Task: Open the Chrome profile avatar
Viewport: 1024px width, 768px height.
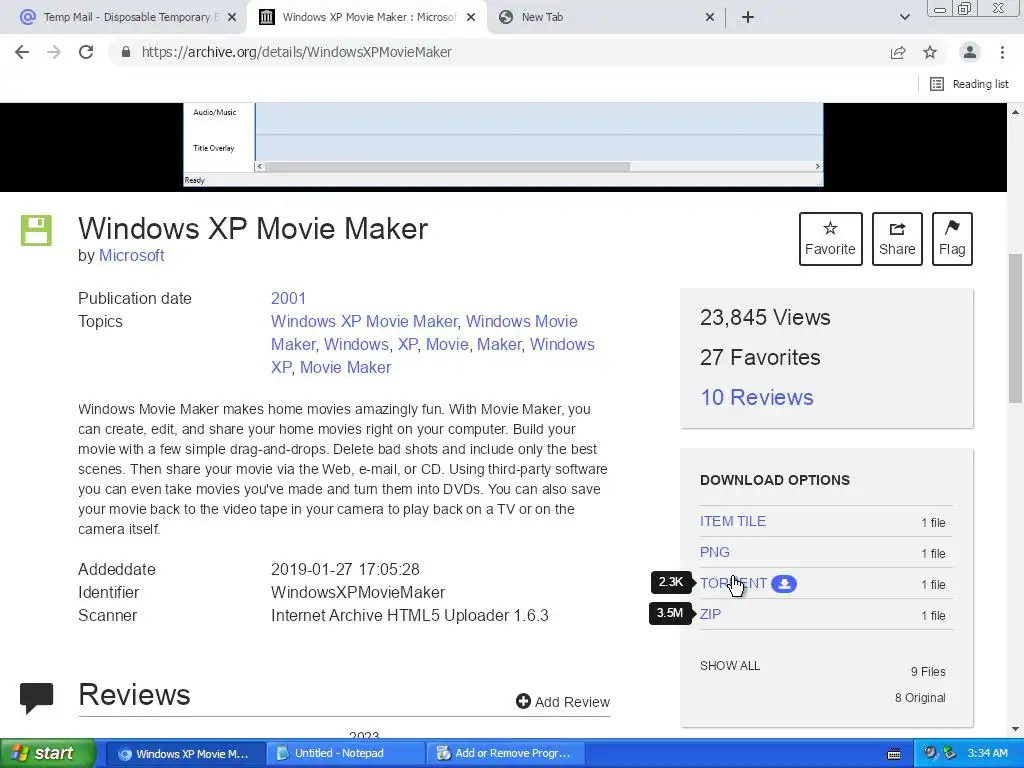Action: pyautogui.click(x=970, y=52)
